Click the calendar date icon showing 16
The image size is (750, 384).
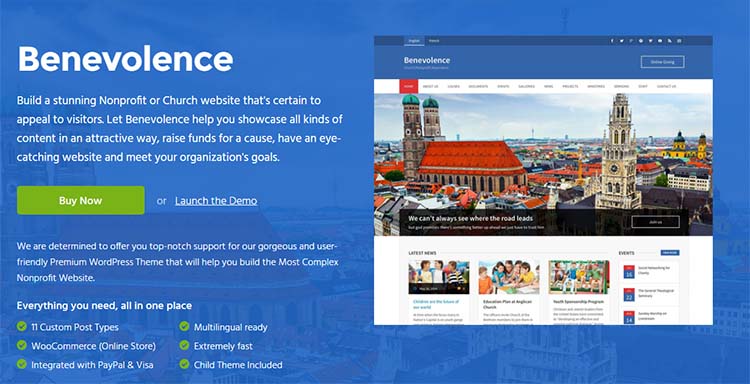click(629, 272)
